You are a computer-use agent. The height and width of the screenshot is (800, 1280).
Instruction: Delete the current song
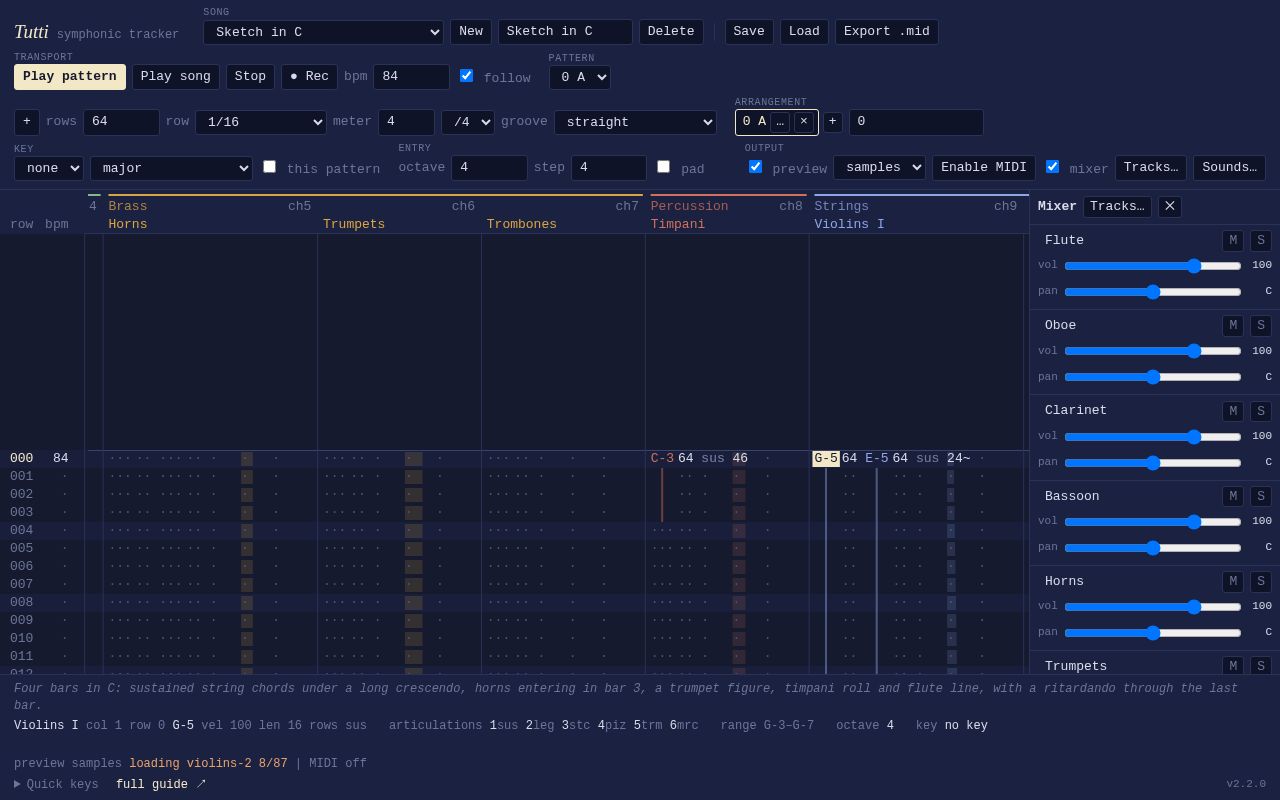point(671,32)
